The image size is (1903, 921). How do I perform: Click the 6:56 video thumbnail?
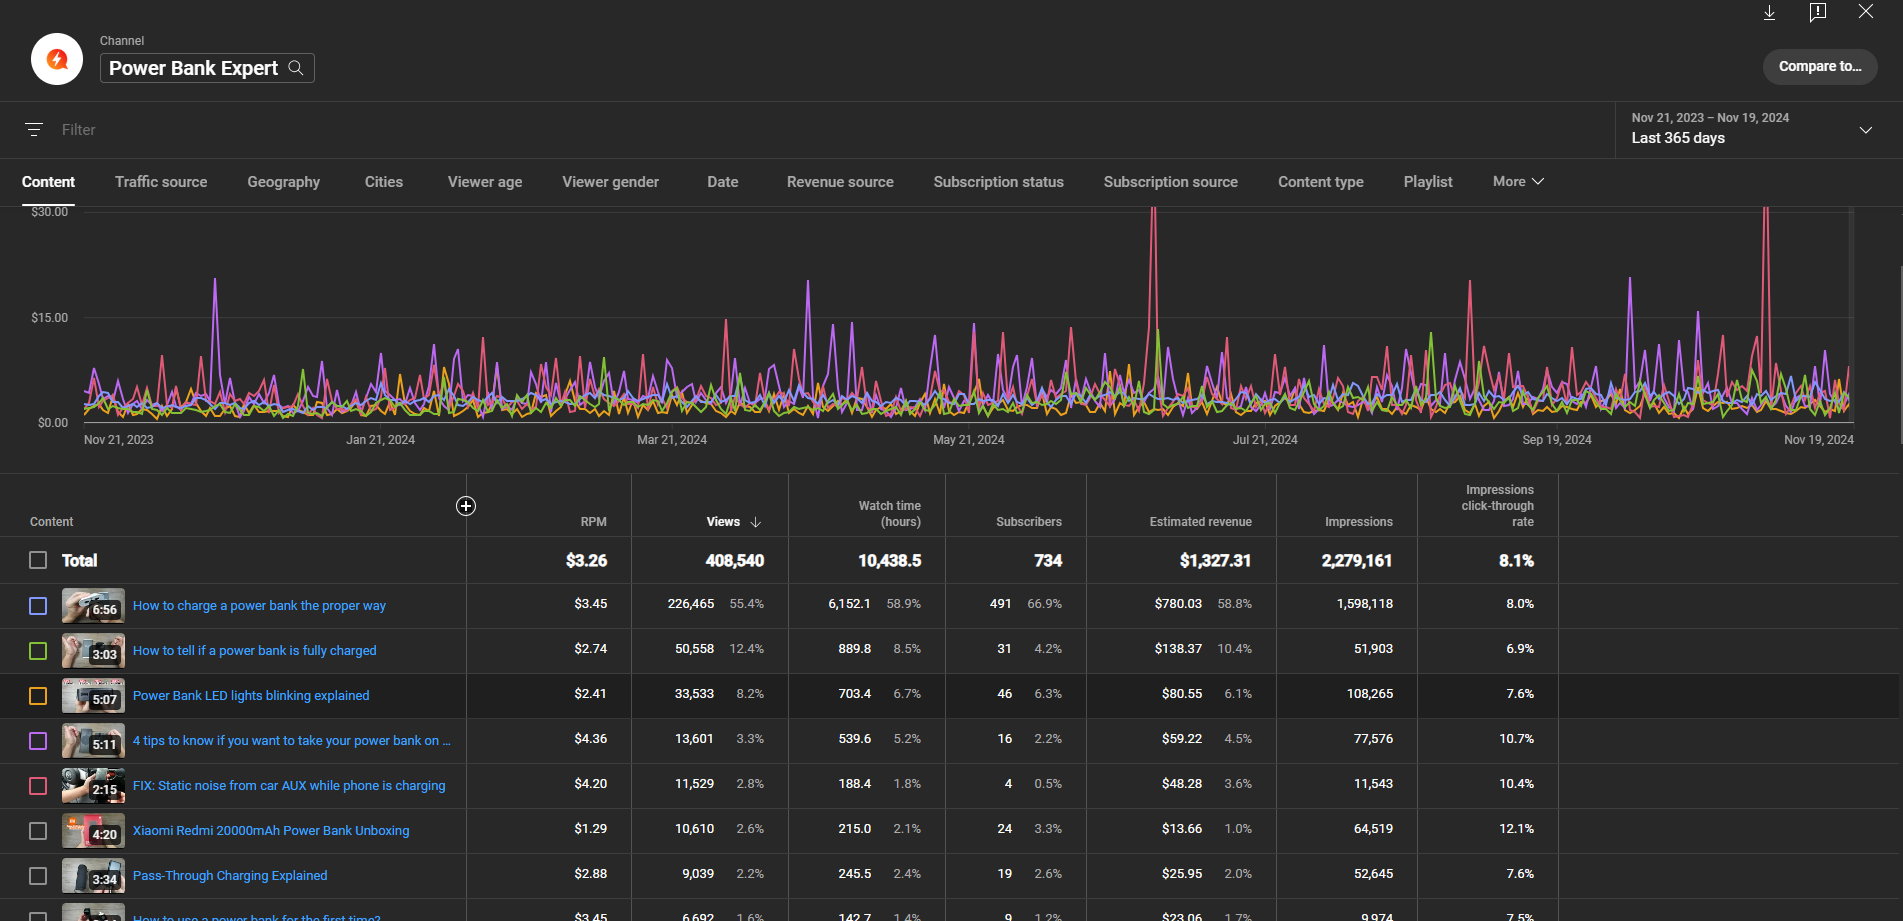coord(93,606)
